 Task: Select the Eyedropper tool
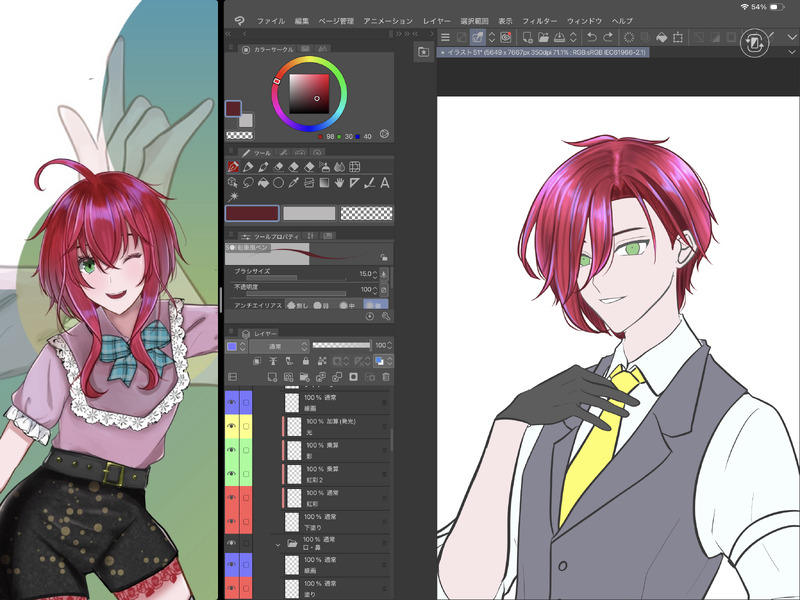click(x=293, y=183)
